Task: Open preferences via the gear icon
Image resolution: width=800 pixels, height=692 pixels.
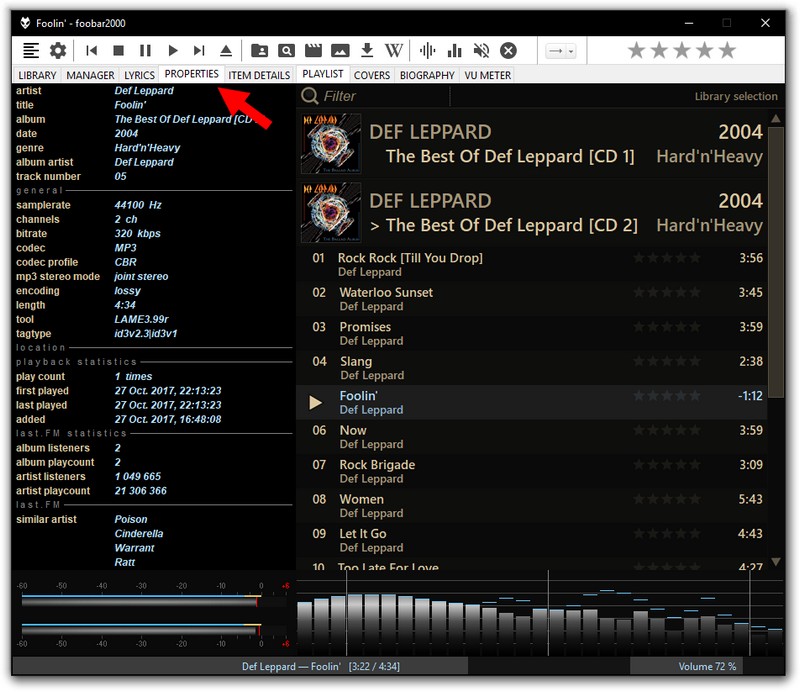Action: click(x=58, y=51)
